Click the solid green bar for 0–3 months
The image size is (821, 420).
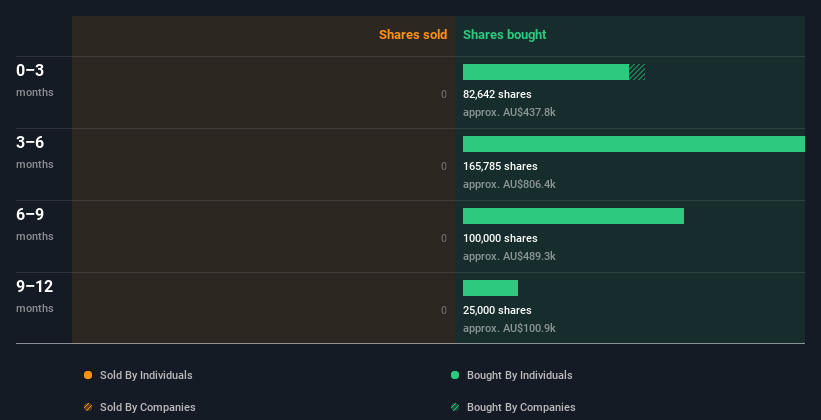(x=546, y=72)
